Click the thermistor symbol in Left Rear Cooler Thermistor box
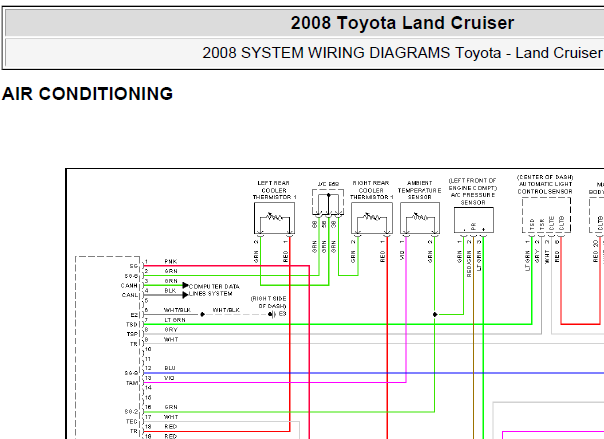Viewport: 604px width, 439px height. [275, 217]
